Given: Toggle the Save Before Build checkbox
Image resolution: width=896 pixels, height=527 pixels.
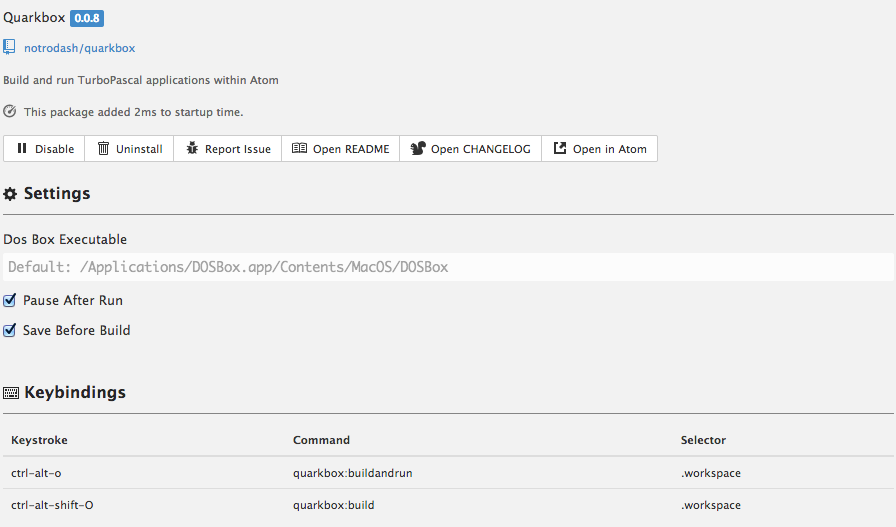Looking at the screenshot, I should click(10, 330).
